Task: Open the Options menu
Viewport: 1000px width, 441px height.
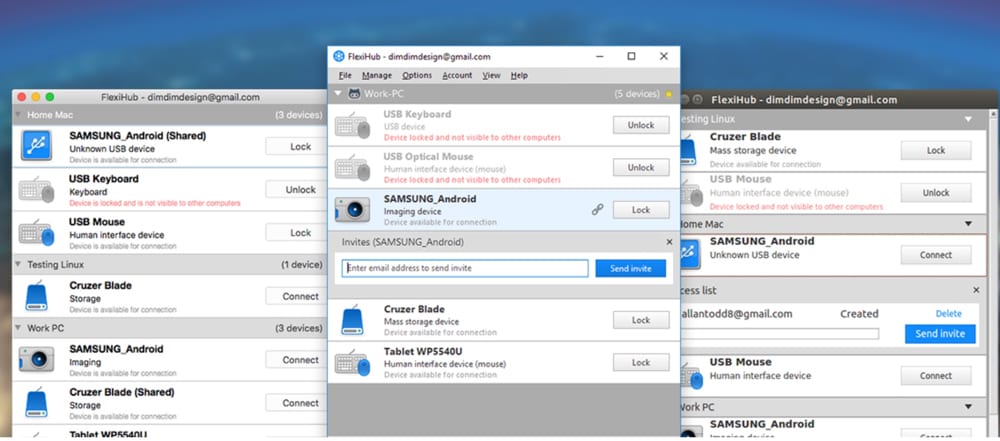Action: (417, 75)
